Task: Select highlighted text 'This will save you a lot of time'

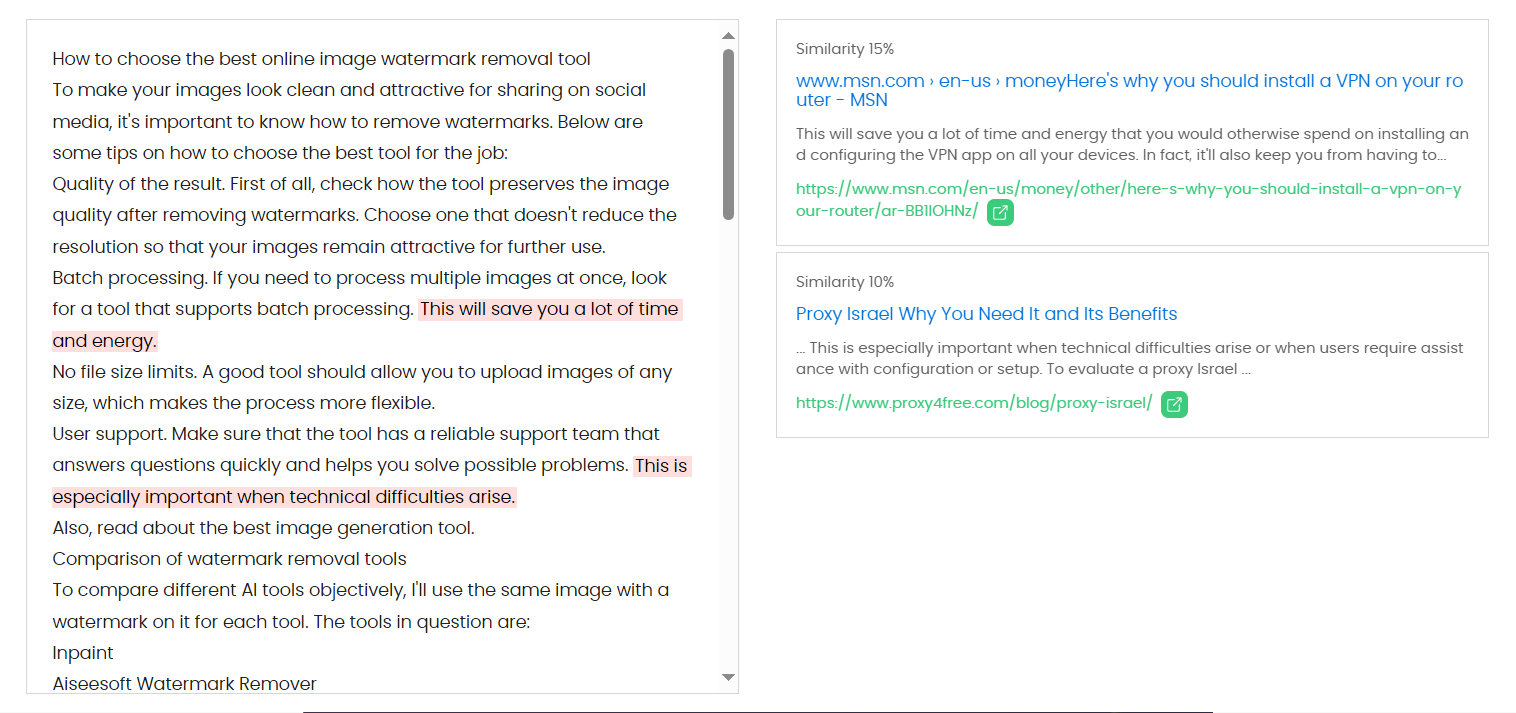Action: click(x=549, y=309)
